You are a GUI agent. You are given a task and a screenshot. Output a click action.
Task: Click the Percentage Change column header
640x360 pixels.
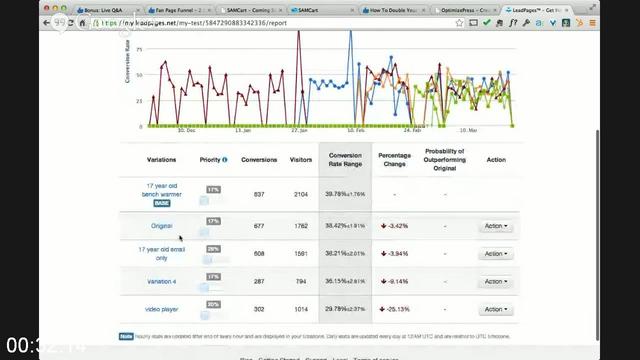tap(394, 160)
